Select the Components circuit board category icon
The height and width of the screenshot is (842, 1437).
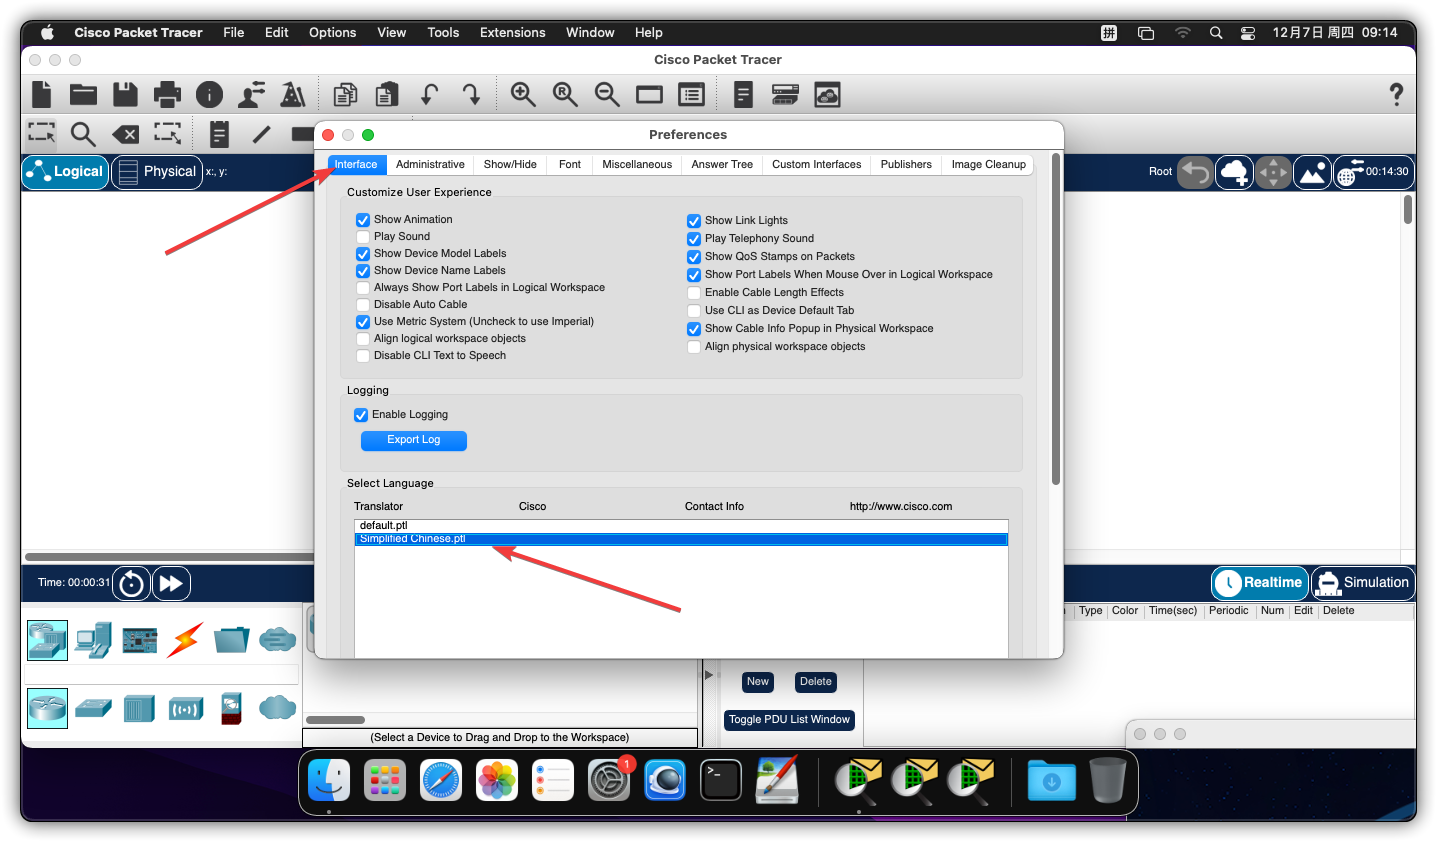tap(139, 640)
